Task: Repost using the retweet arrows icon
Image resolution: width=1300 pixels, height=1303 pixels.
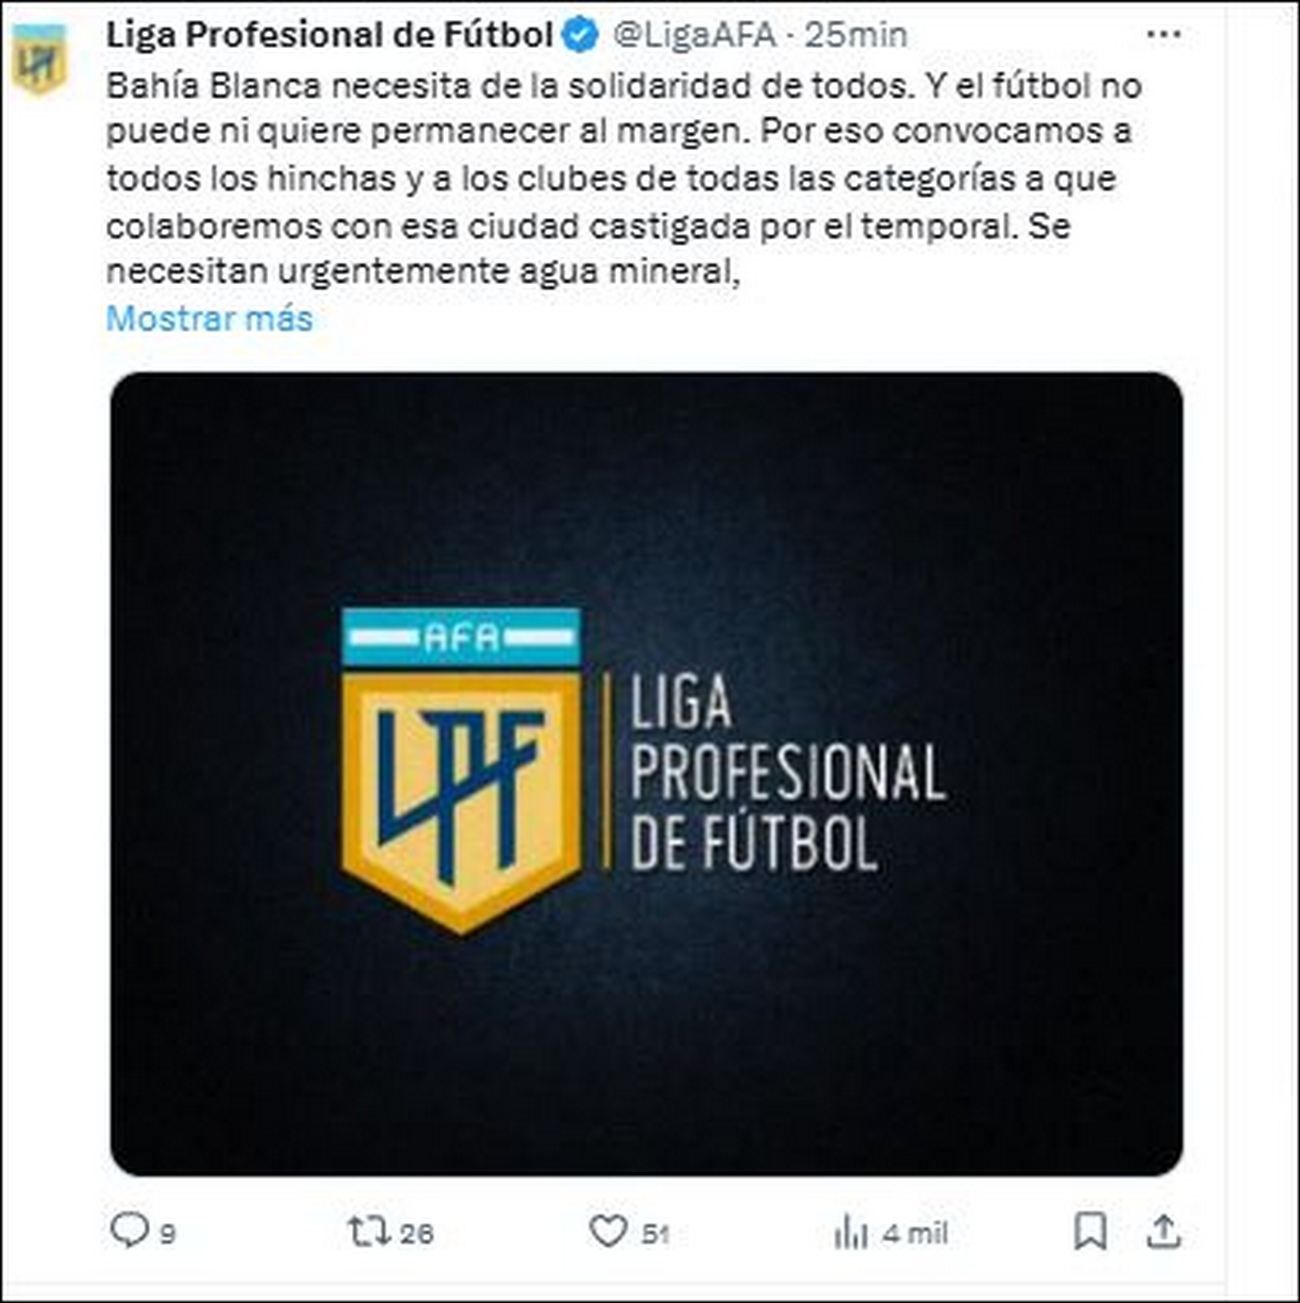Action: click(367, 1230)
